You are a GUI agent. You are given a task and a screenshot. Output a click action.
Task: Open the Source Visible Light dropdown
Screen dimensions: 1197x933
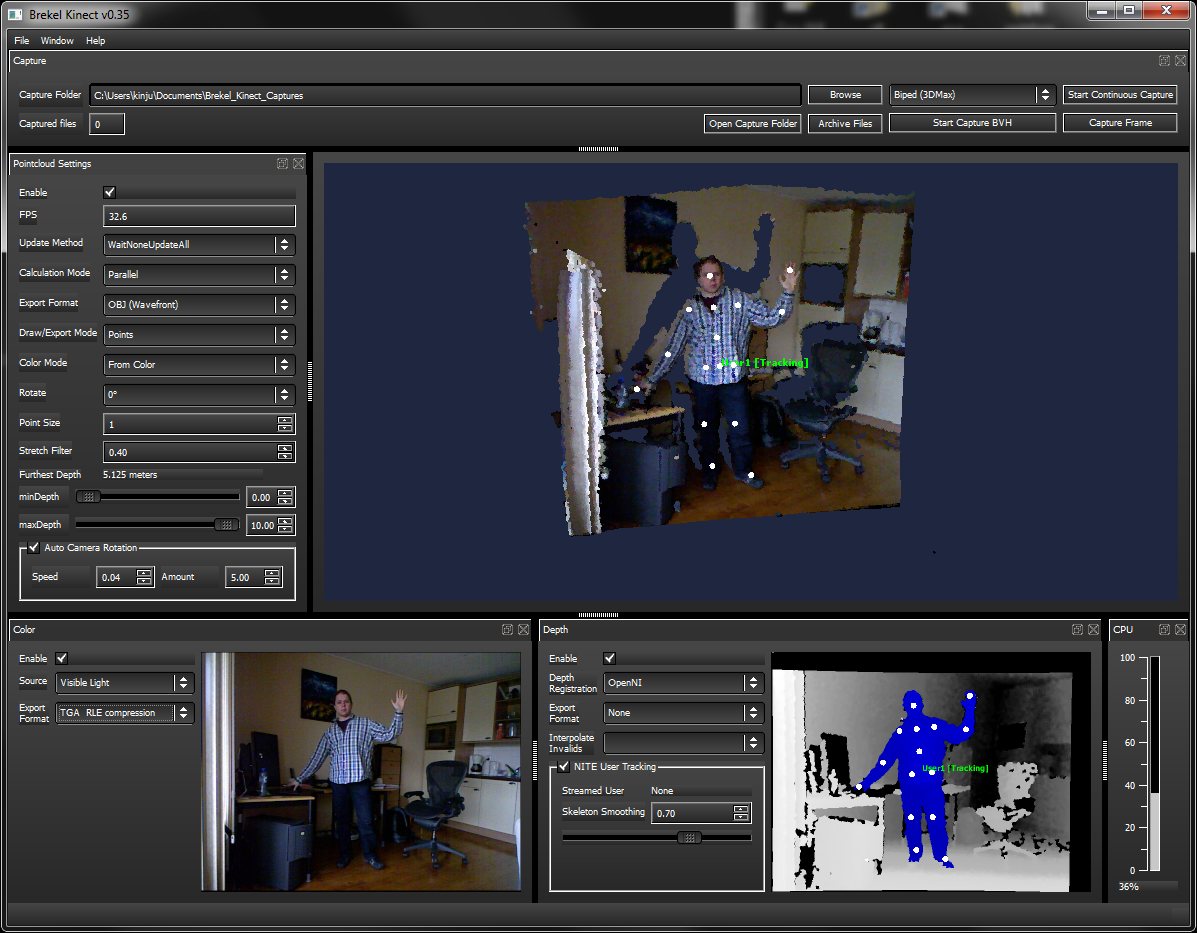(x=125, y=683)
